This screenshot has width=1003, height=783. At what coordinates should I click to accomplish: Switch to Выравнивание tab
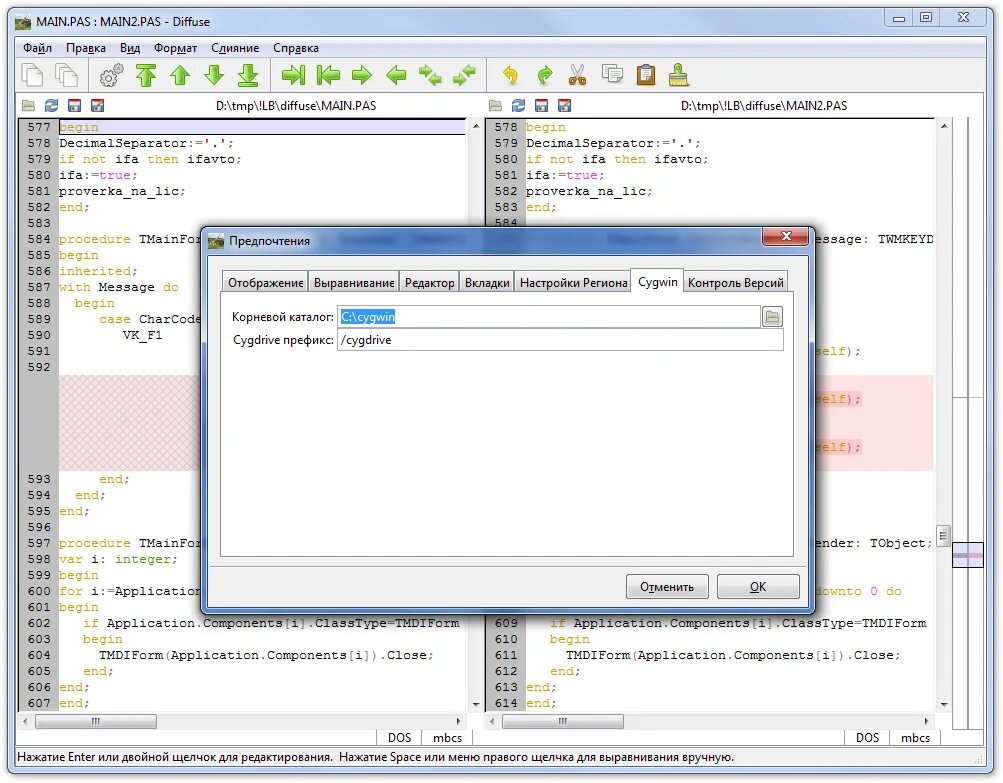tap(354, 283)
